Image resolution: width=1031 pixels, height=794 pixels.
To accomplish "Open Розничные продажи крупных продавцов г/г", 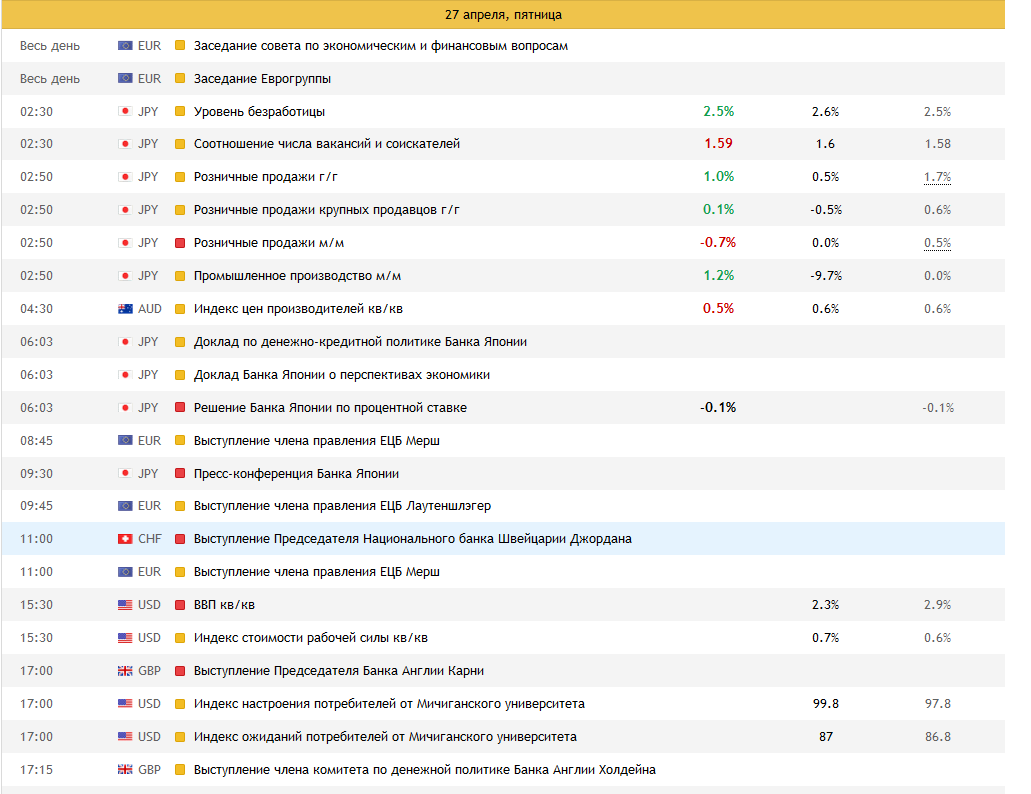I will pos(326,210).
